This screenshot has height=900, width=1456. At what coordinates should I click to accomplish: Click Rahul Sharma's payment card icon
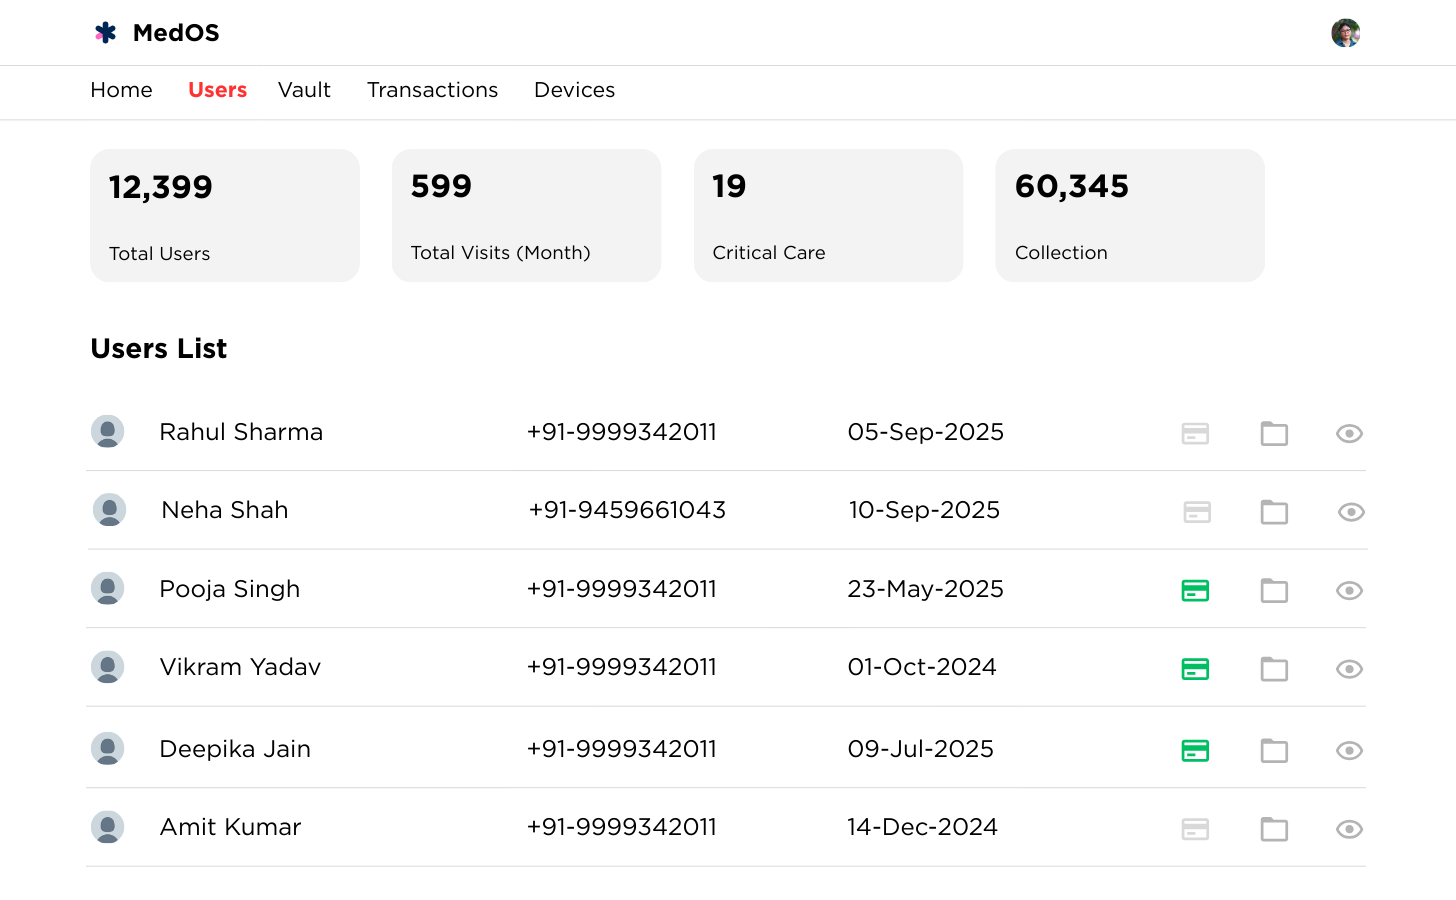click(1195, 433)
